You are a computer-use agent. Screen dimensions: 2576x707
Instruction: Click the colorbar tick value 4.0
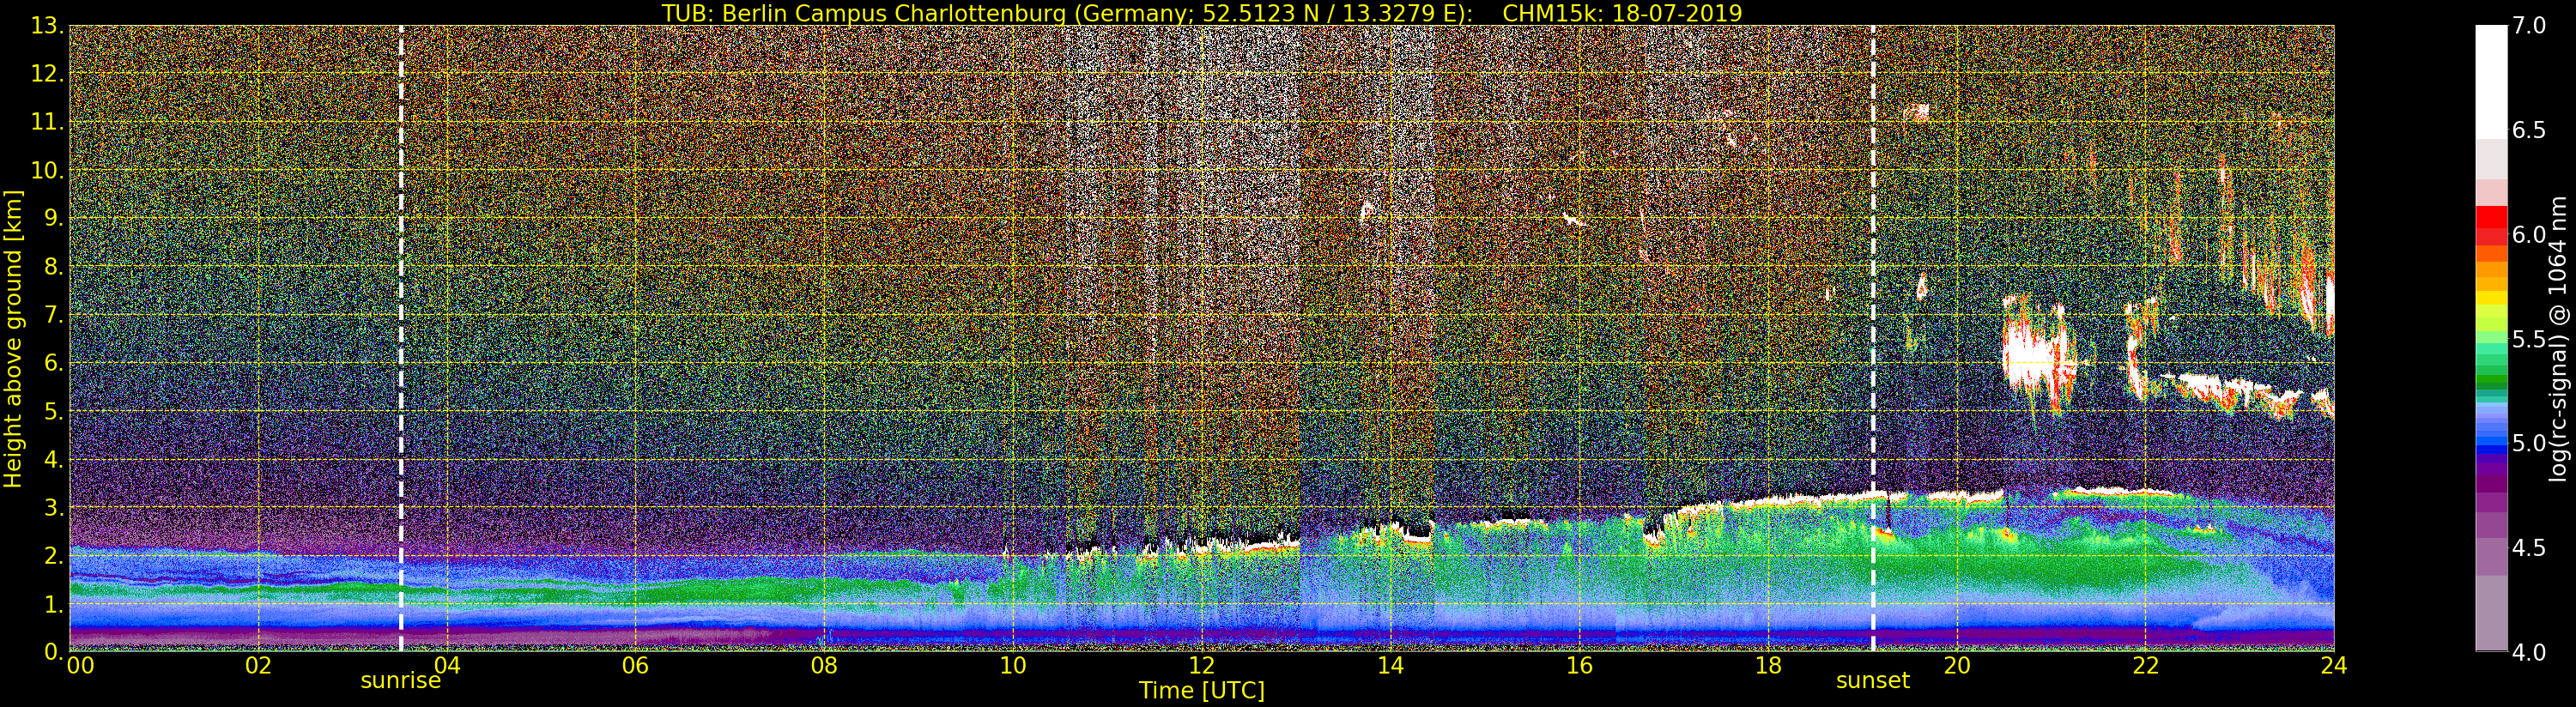[x=2529, y=651]
